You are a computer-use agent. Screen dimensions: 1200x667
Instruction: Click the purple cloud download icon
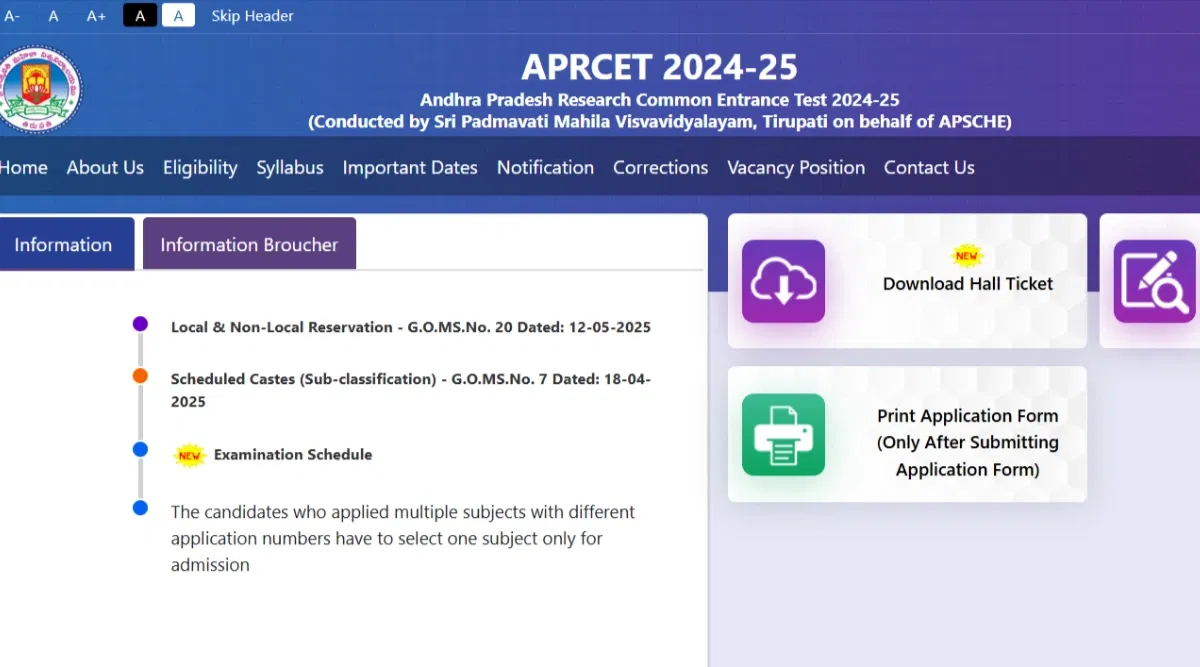coord(783,281)
